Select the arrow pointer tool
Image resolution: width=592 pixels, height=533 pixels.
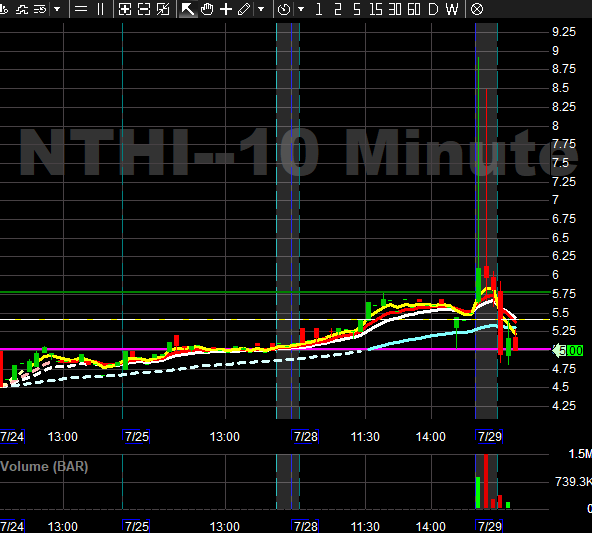click(188, 9)
